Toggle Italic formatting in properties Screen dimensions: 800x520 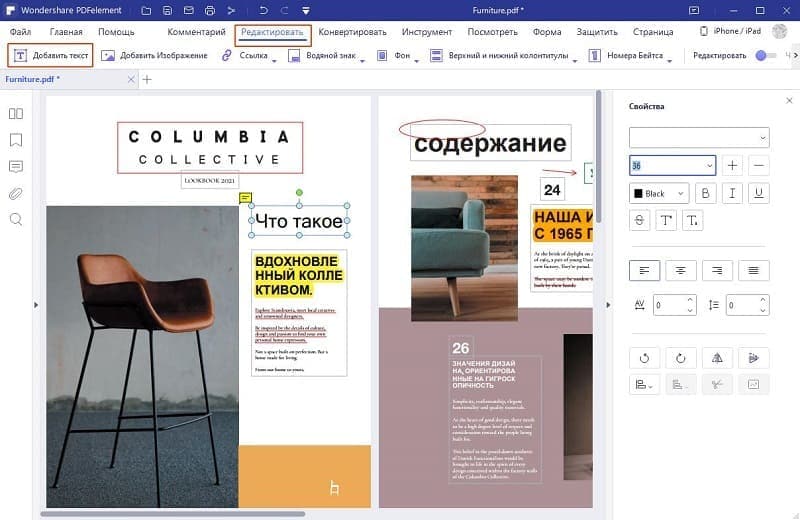tap(732, 193)
